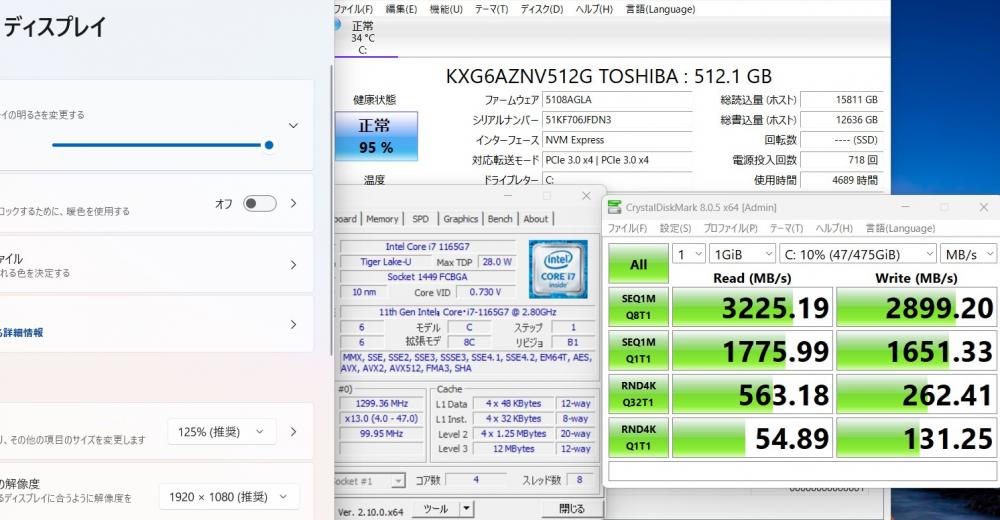Run the RND4K Q1T1 test
The width and height of the screenshot is (1000, 520).
click(x=638, y=437)
